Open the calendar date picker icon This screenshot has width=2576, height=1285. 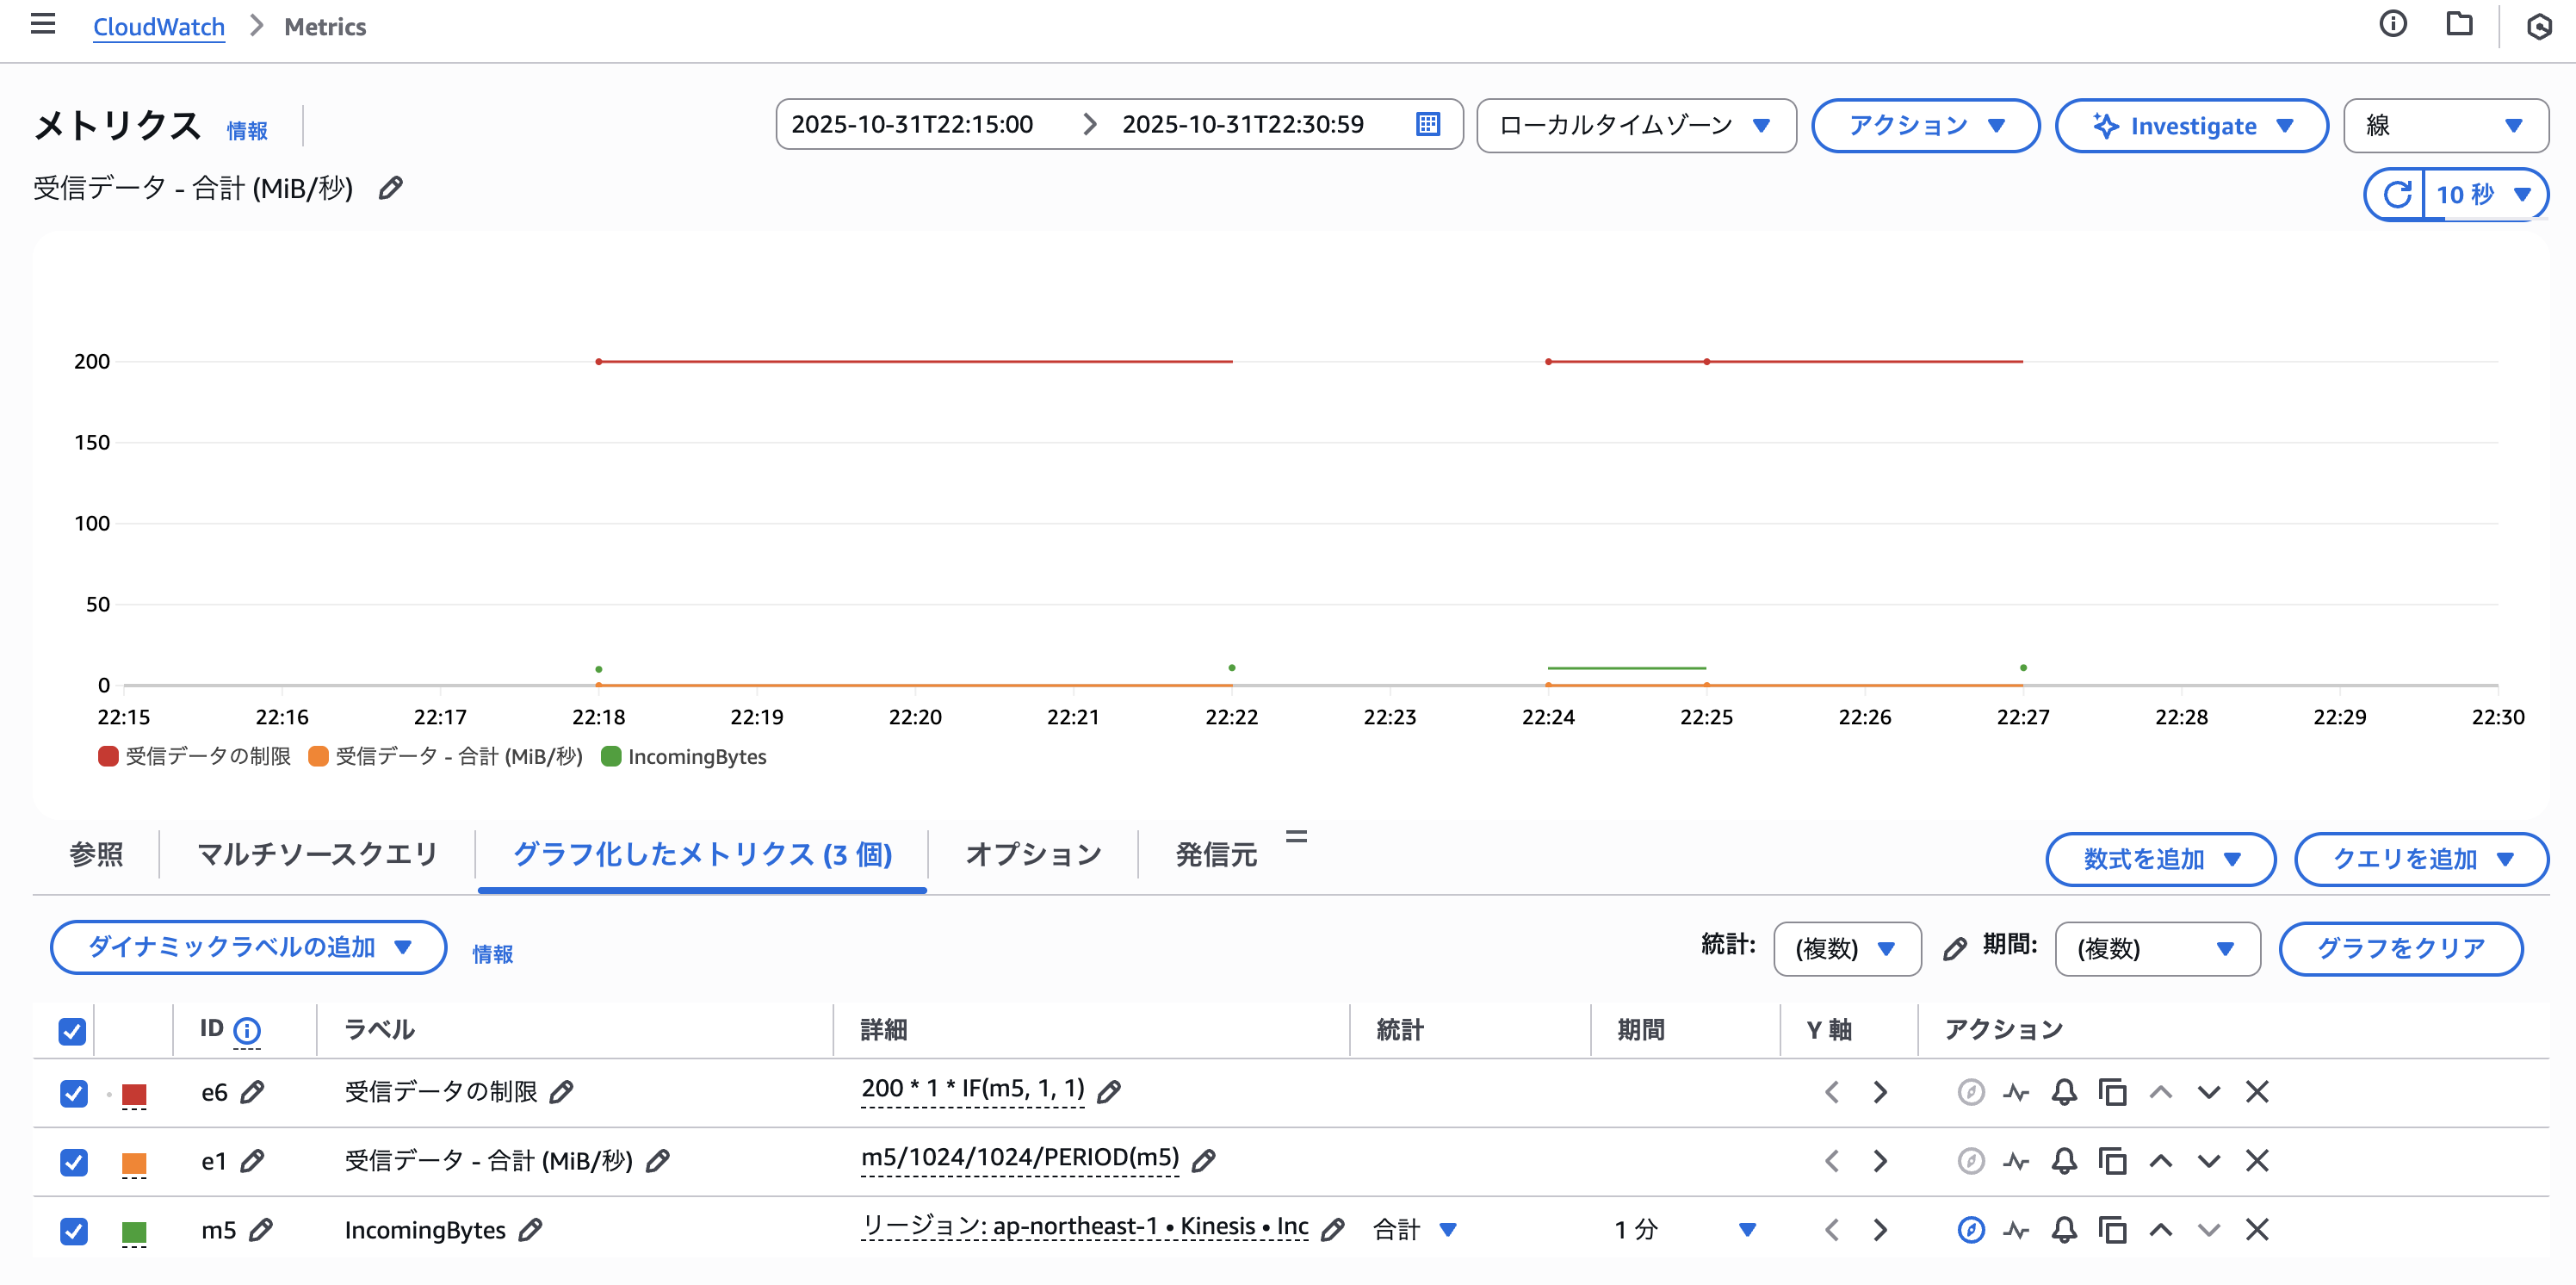pyautogui.click(x=1427, y=124)
